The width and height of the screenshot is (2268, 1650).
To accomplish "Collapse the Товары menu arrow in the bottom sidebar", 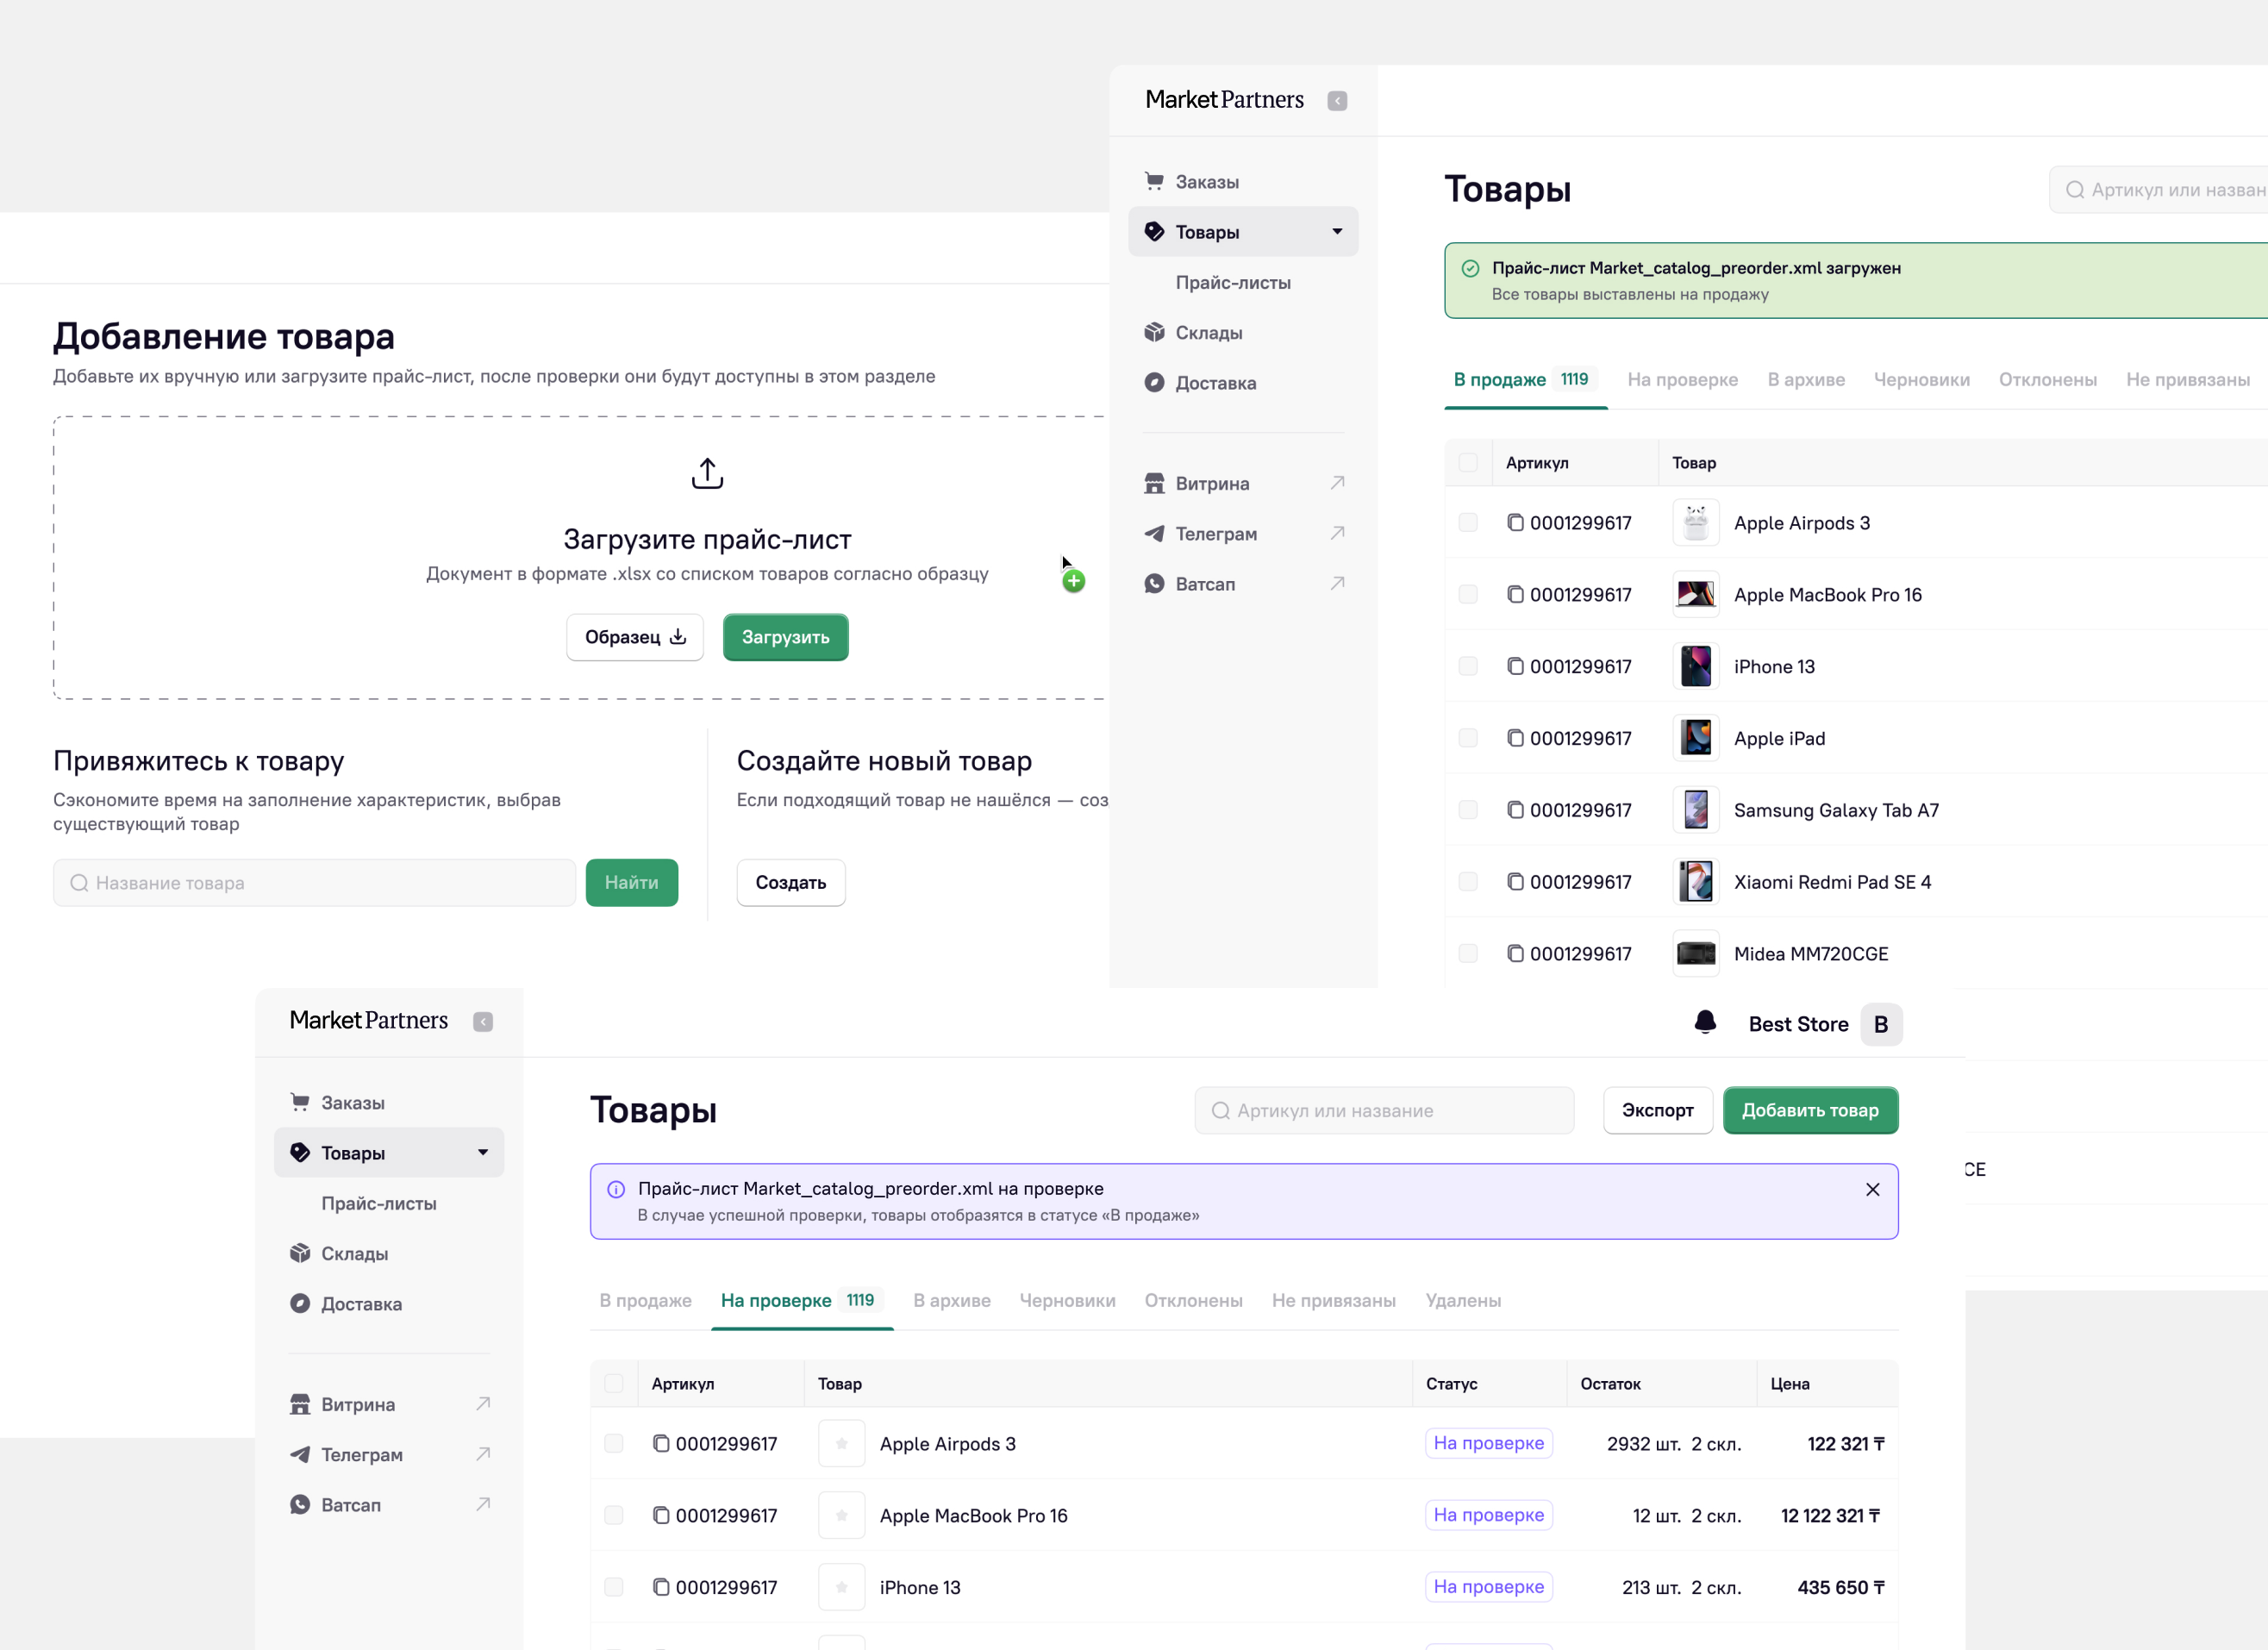I will click(x=483, y=1152).
